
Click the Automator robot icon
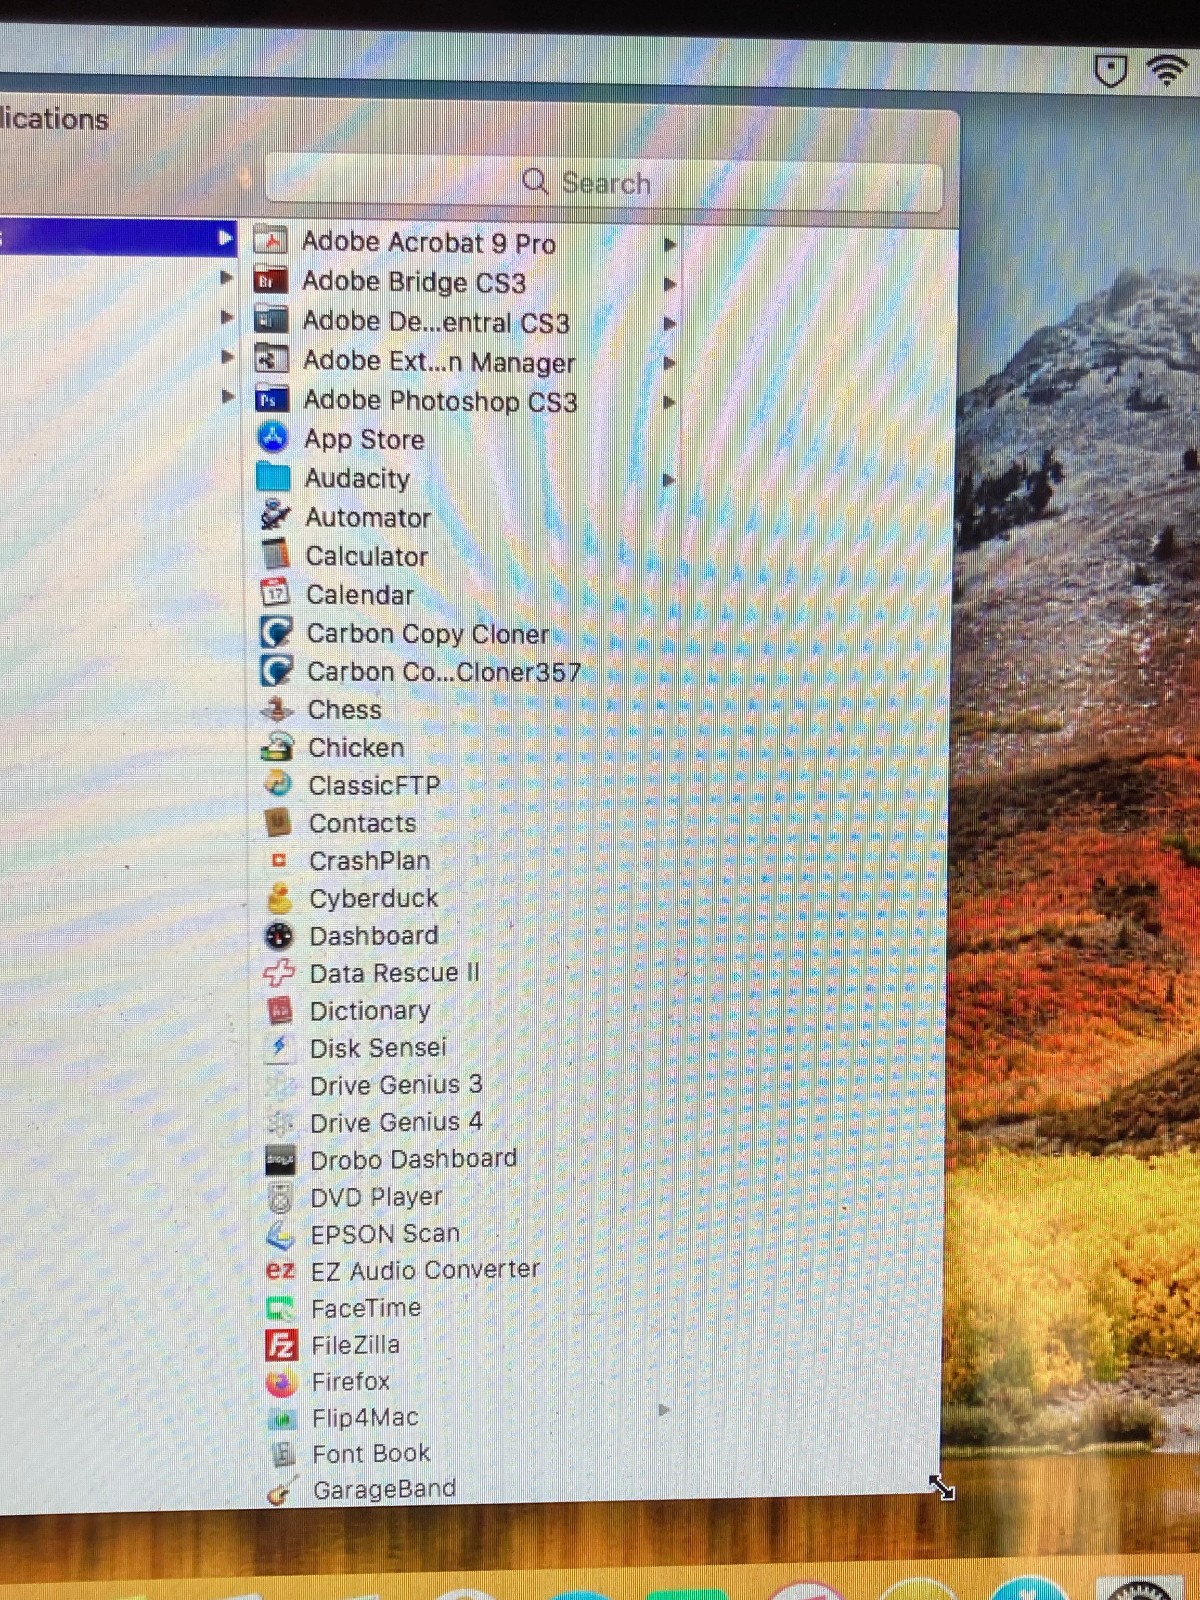point(275,516)
